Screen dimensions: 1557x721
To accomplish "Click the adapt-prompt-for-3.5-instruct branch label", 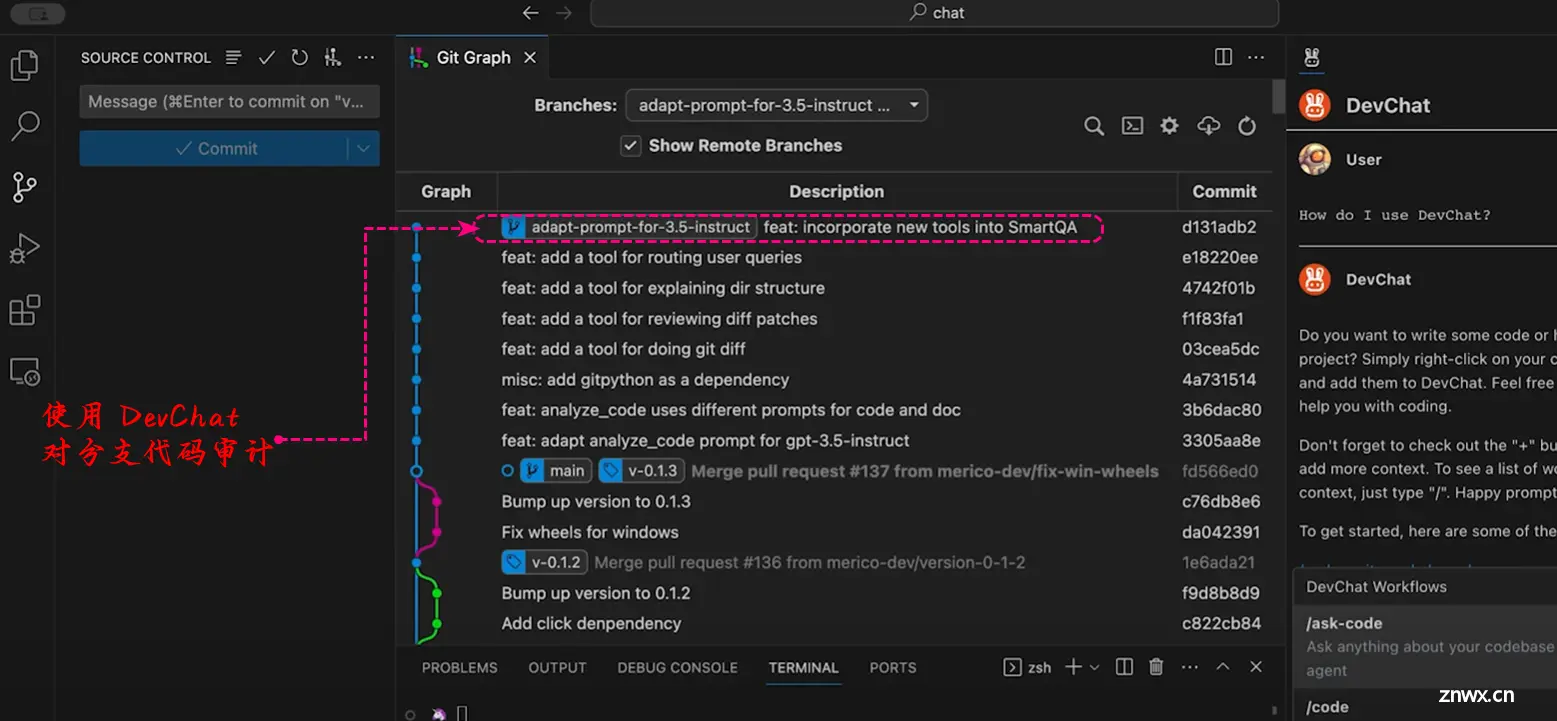I will (628, 227).
